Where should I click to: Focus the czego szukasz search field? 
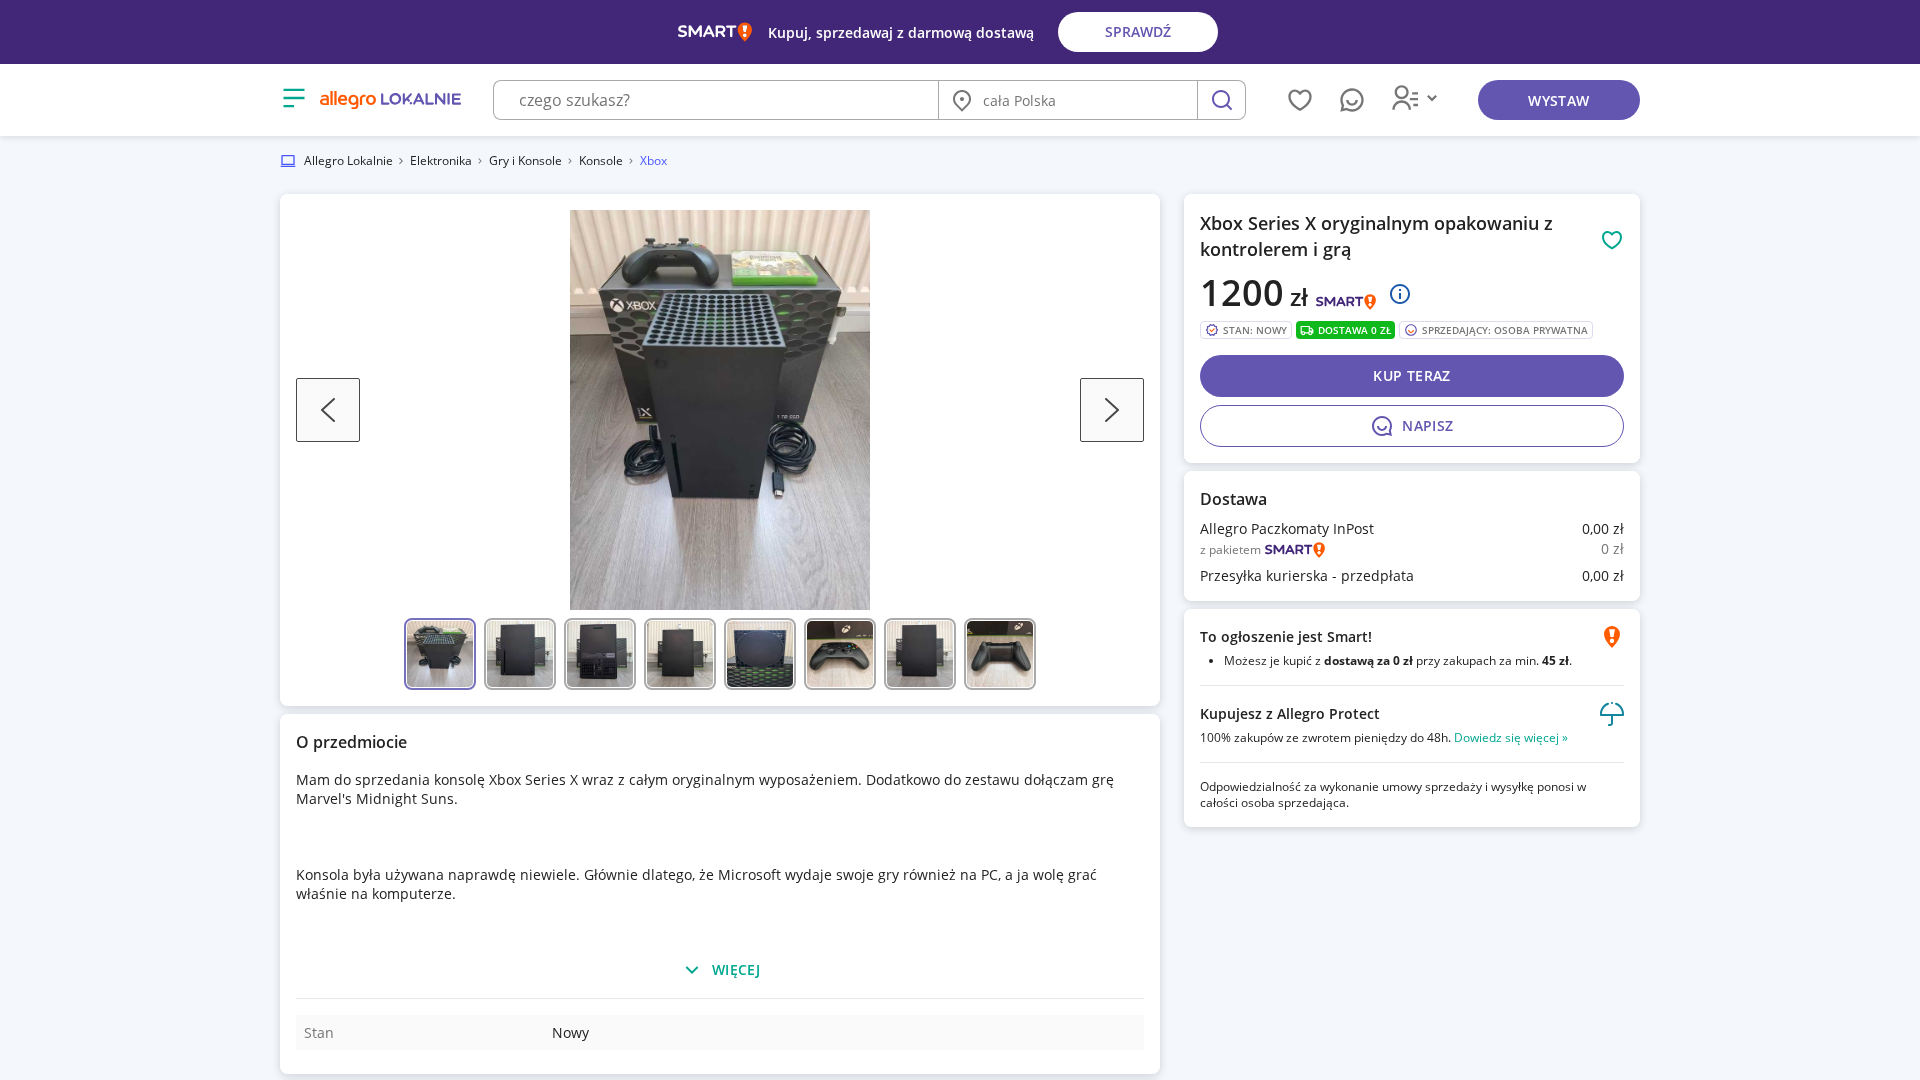(x=716, y=100)
